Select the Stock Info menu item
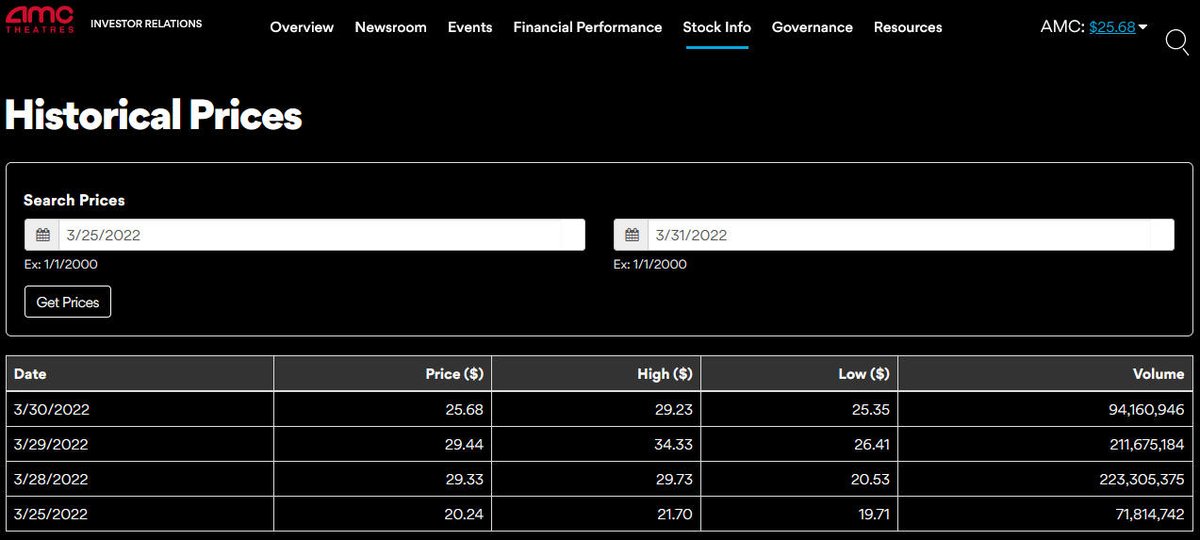The width and height of the screenshot is (1200, 540). click(717, 27)
